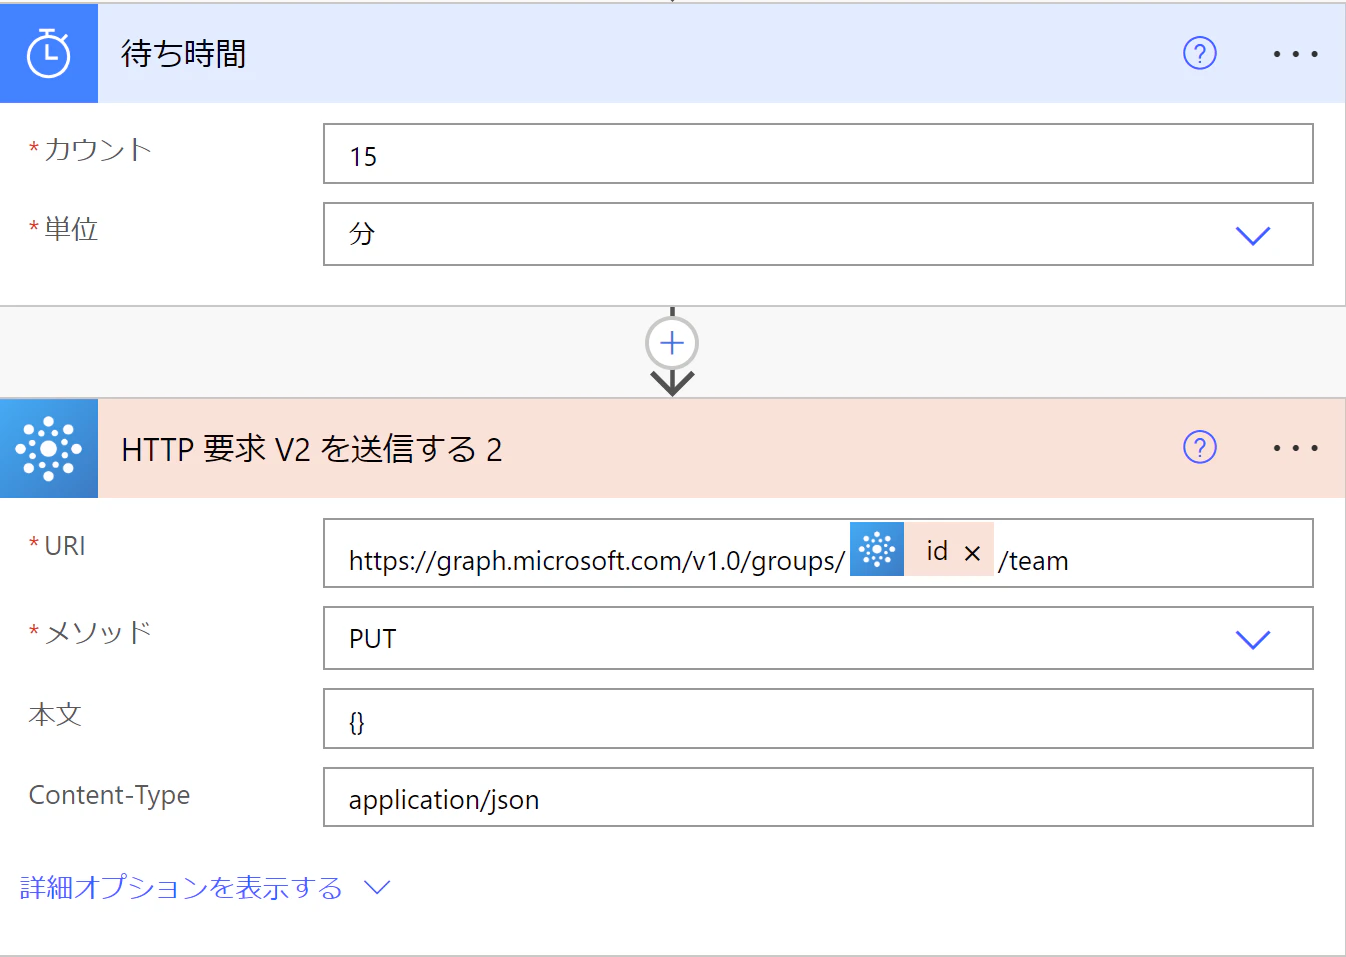Image resolution: width=1346 pixels, height=957 pixels.
Task: Click the 待ち時間 timer icon
Action: point(48,53)
